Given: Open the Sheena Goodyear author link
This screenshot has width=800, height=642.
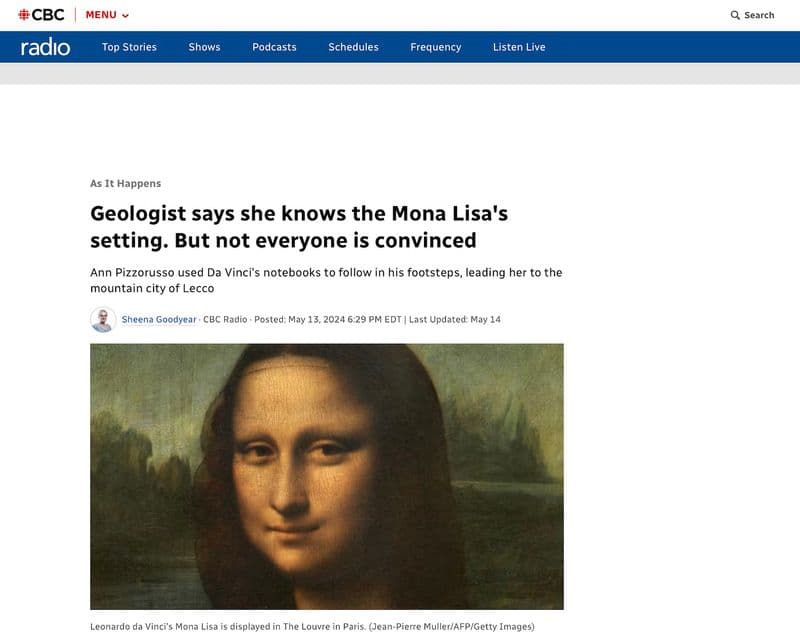Looking at the screenshot, I should [x=159, y=320].
